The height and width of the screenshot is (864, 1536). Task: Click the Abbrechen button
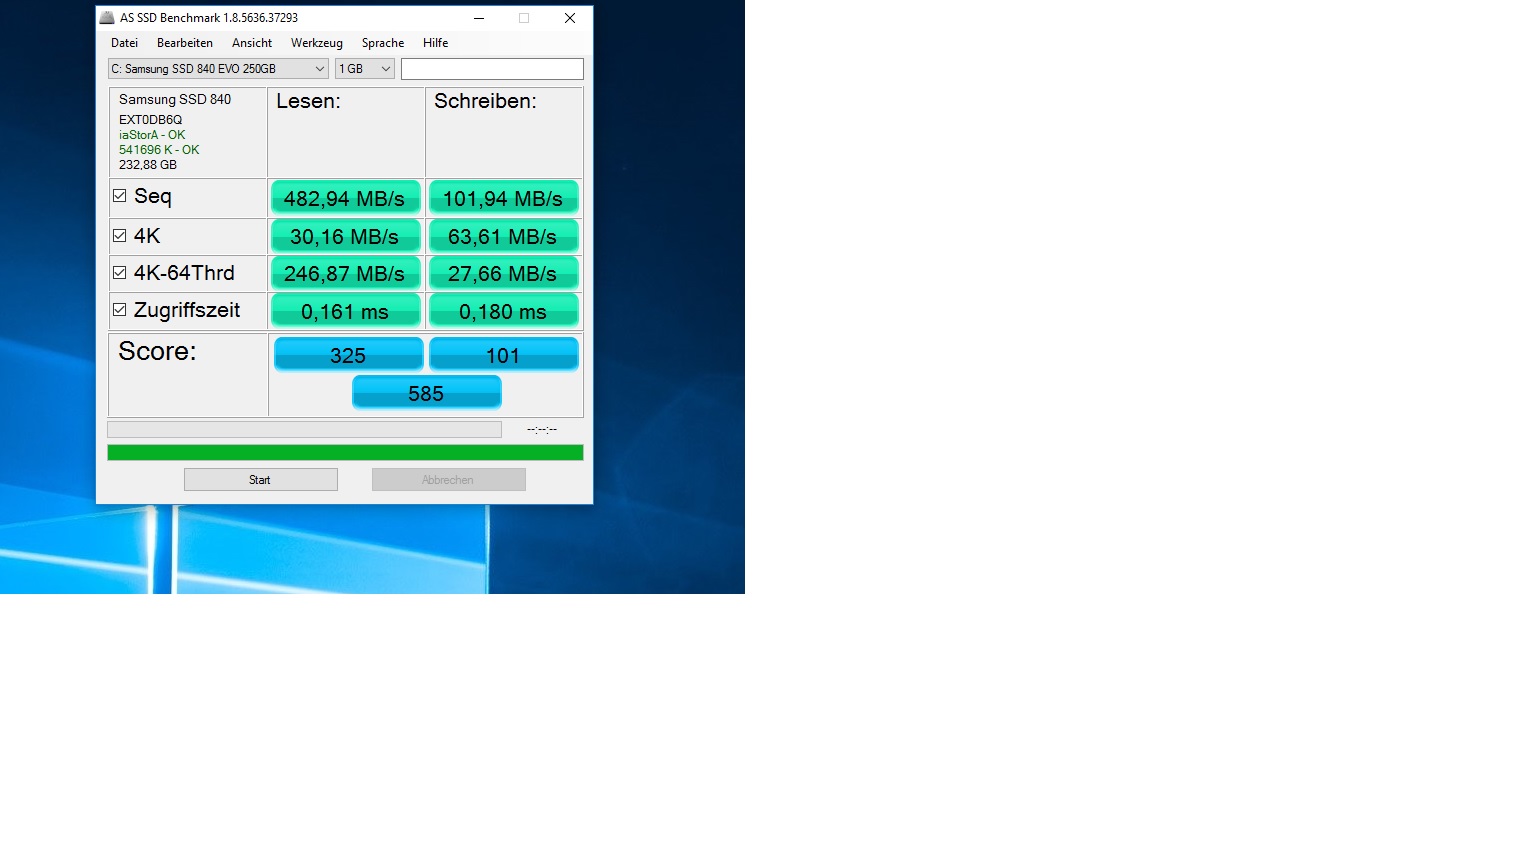449,480
